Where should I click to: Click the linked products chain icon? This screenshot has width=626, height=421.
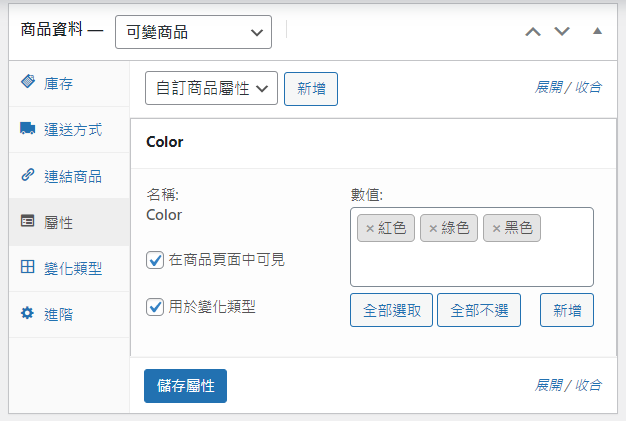28,175
